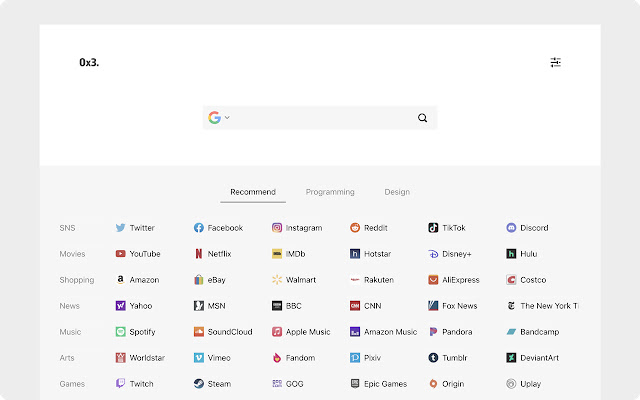Open the Apple Music link

pos(301,332)
